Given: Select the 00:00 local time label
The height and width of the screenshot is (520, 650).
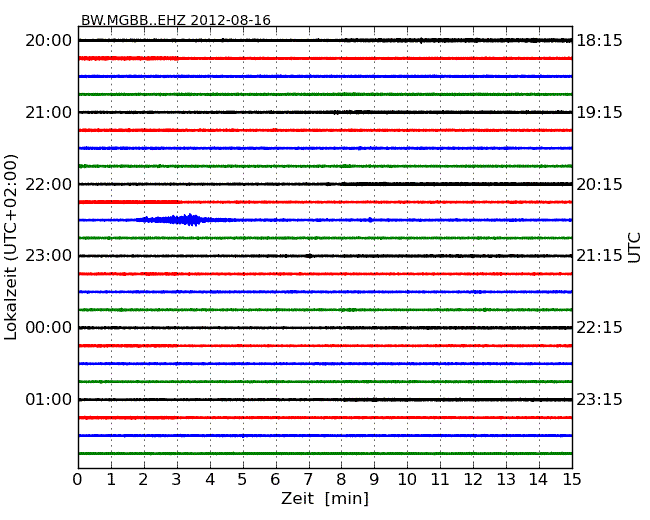Looking at the screenshot, I should [x=49, y=328].
